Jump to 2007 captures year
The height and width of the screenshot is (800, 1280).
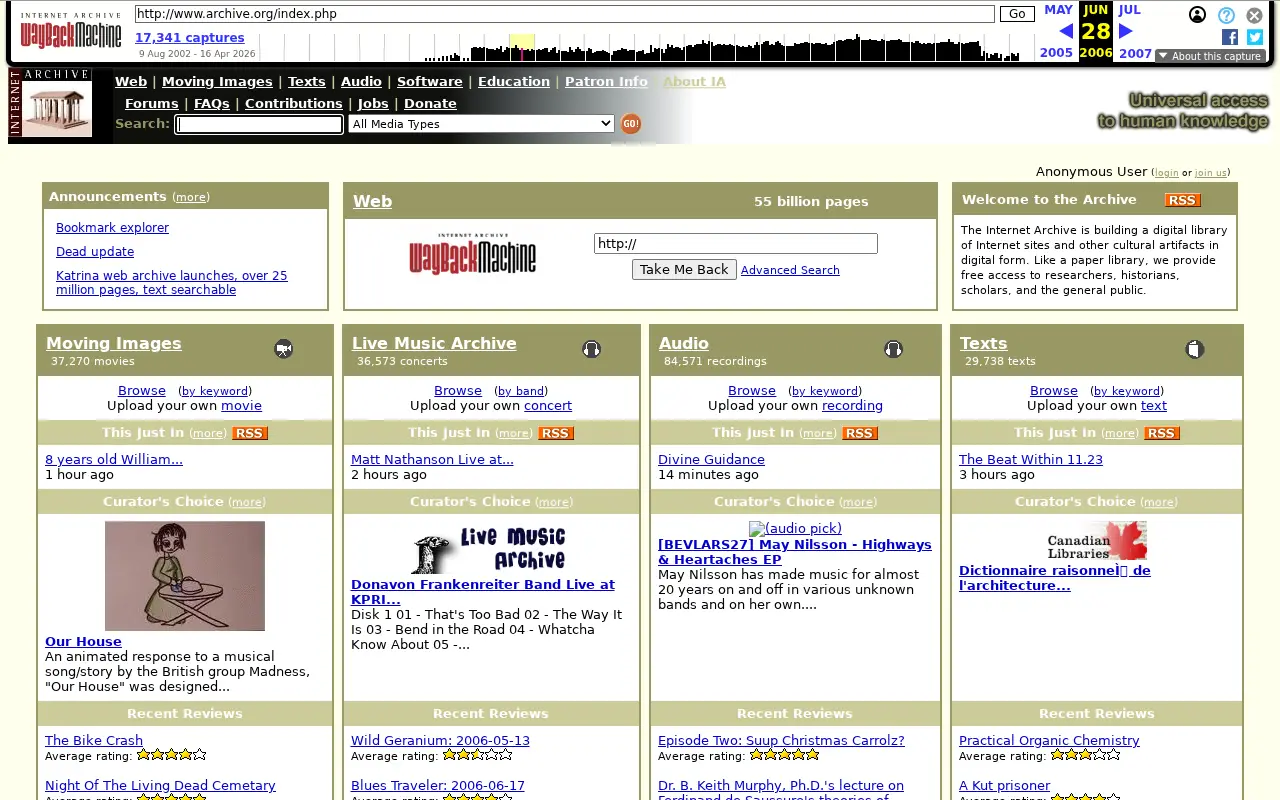click(1135, 54)
